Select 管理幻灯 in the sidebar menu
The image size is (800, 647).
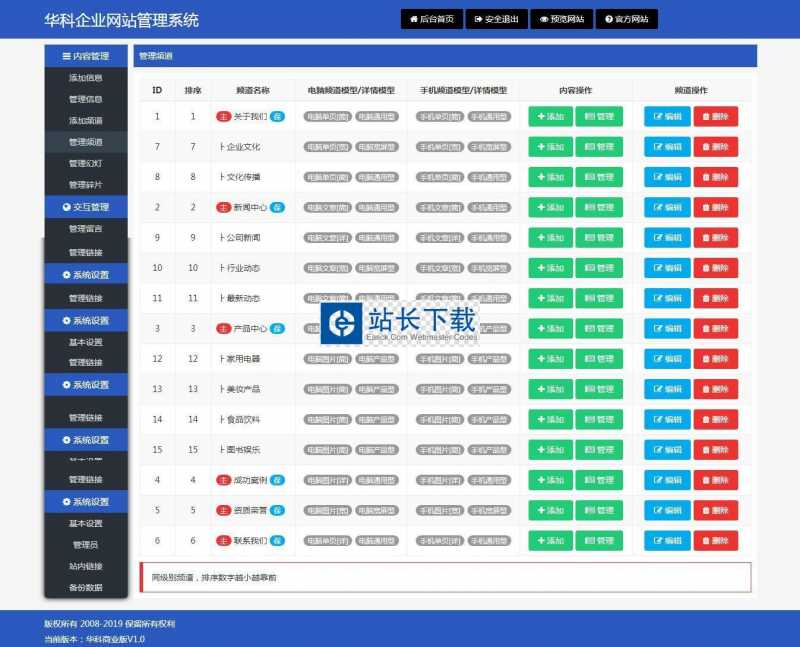tap(86, 163)
